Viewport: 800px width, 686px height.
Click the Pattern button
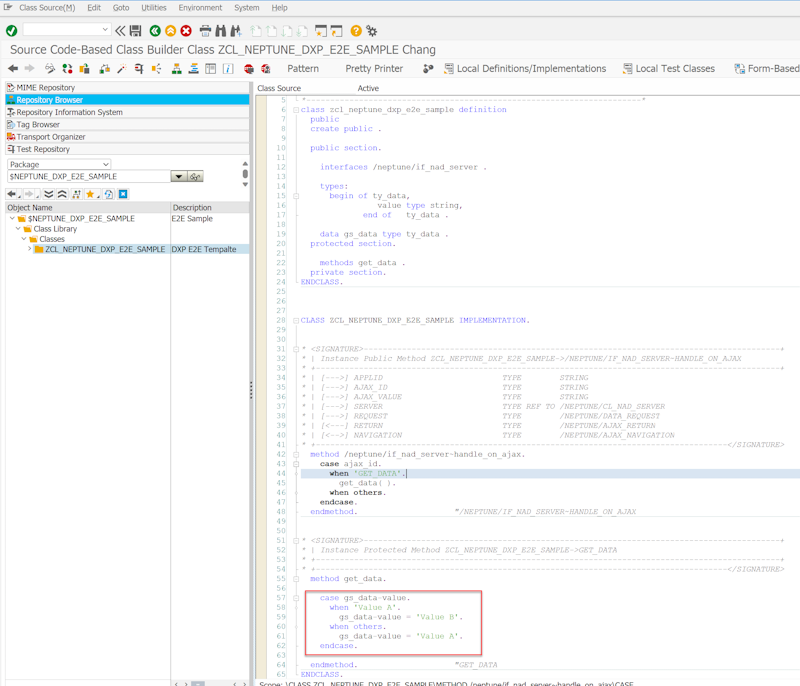pos(303,68)
